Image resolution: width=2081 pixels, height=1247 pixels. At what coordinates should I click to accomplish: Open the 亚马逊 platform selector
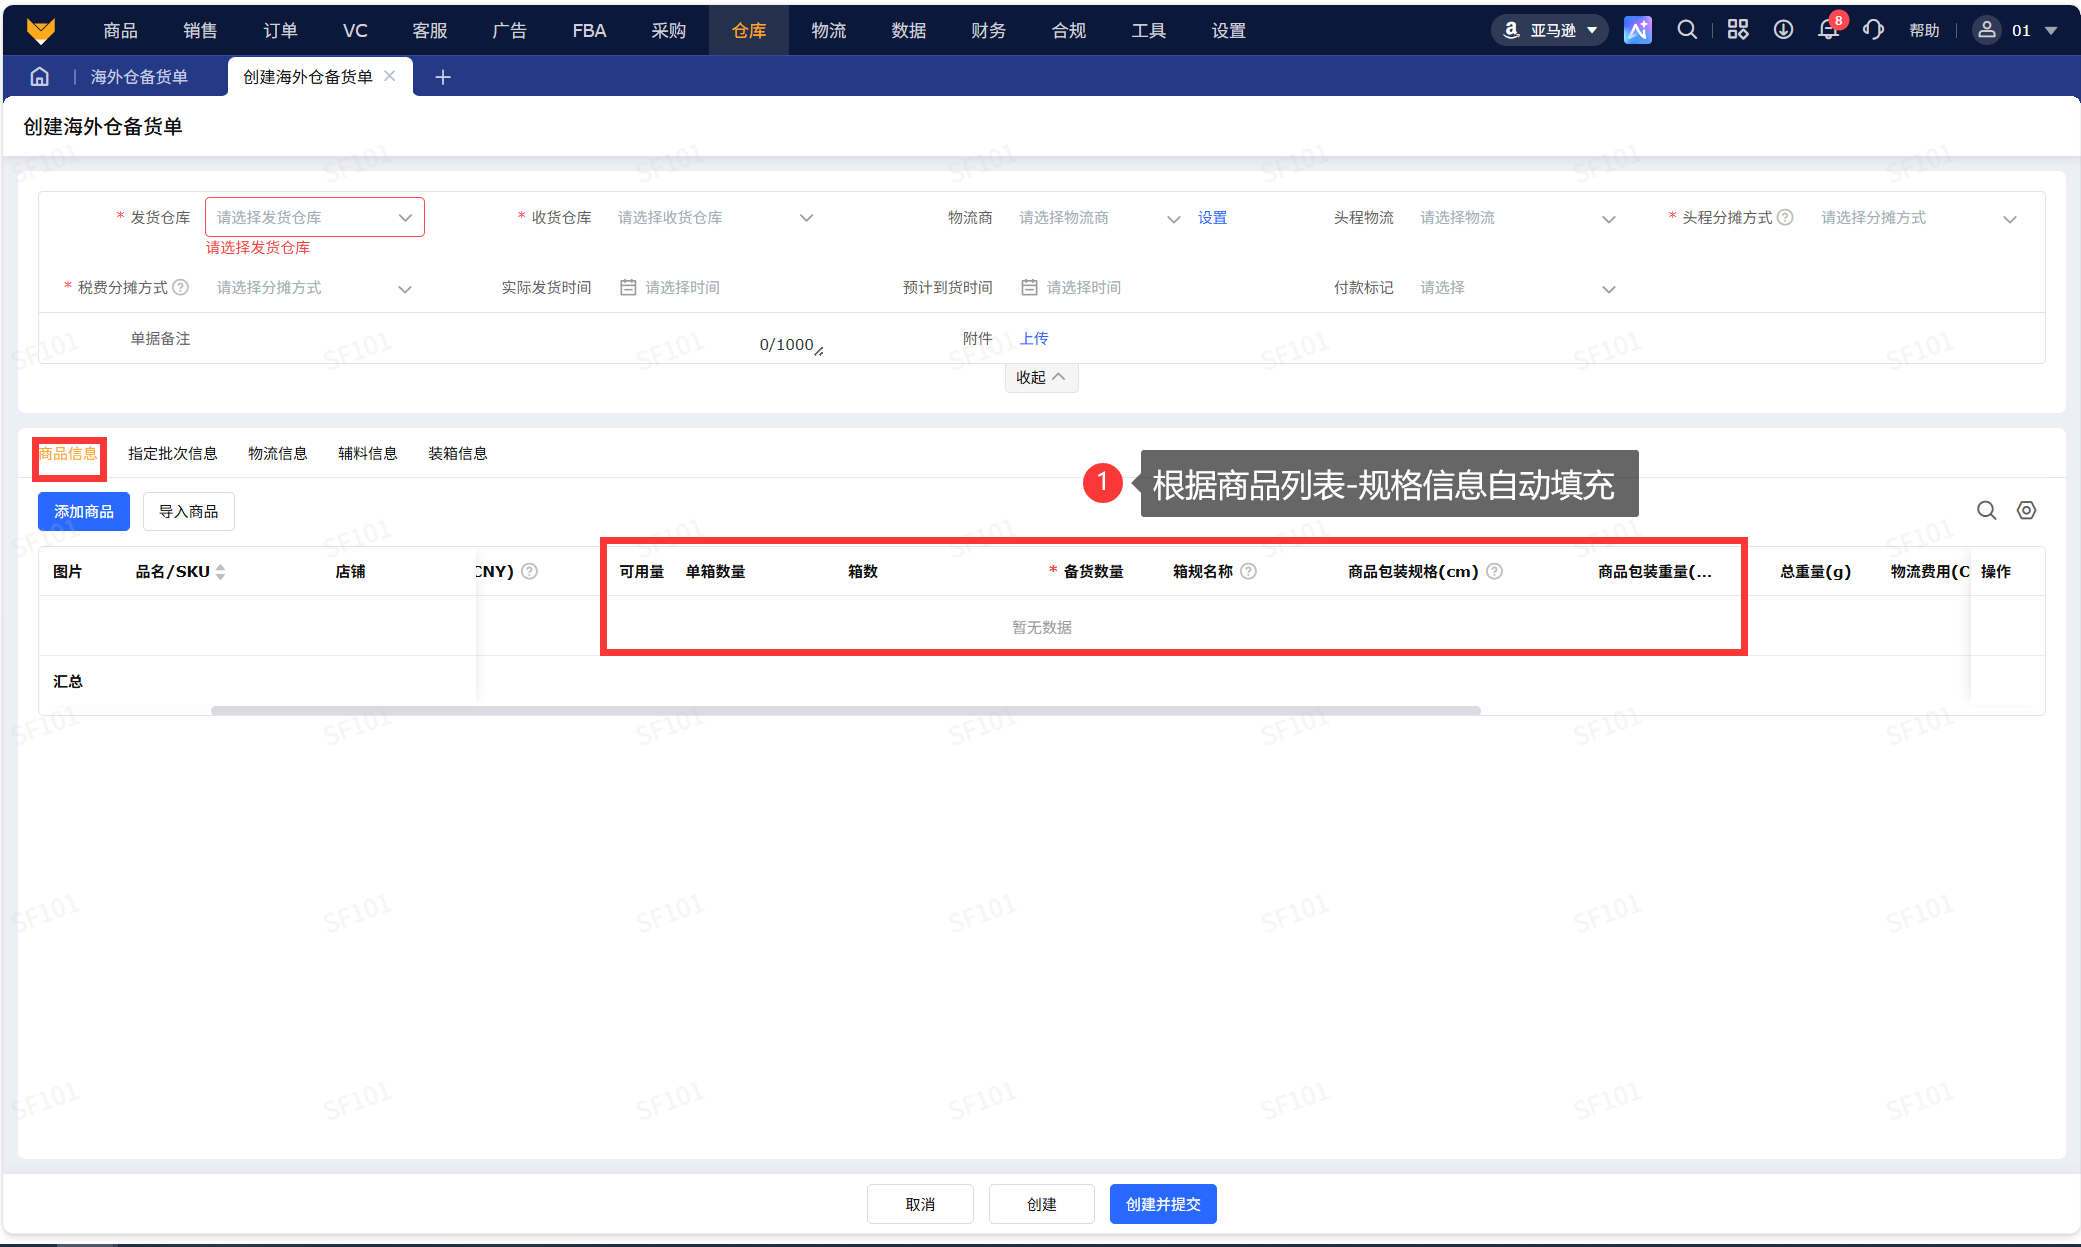[1550, 30]
